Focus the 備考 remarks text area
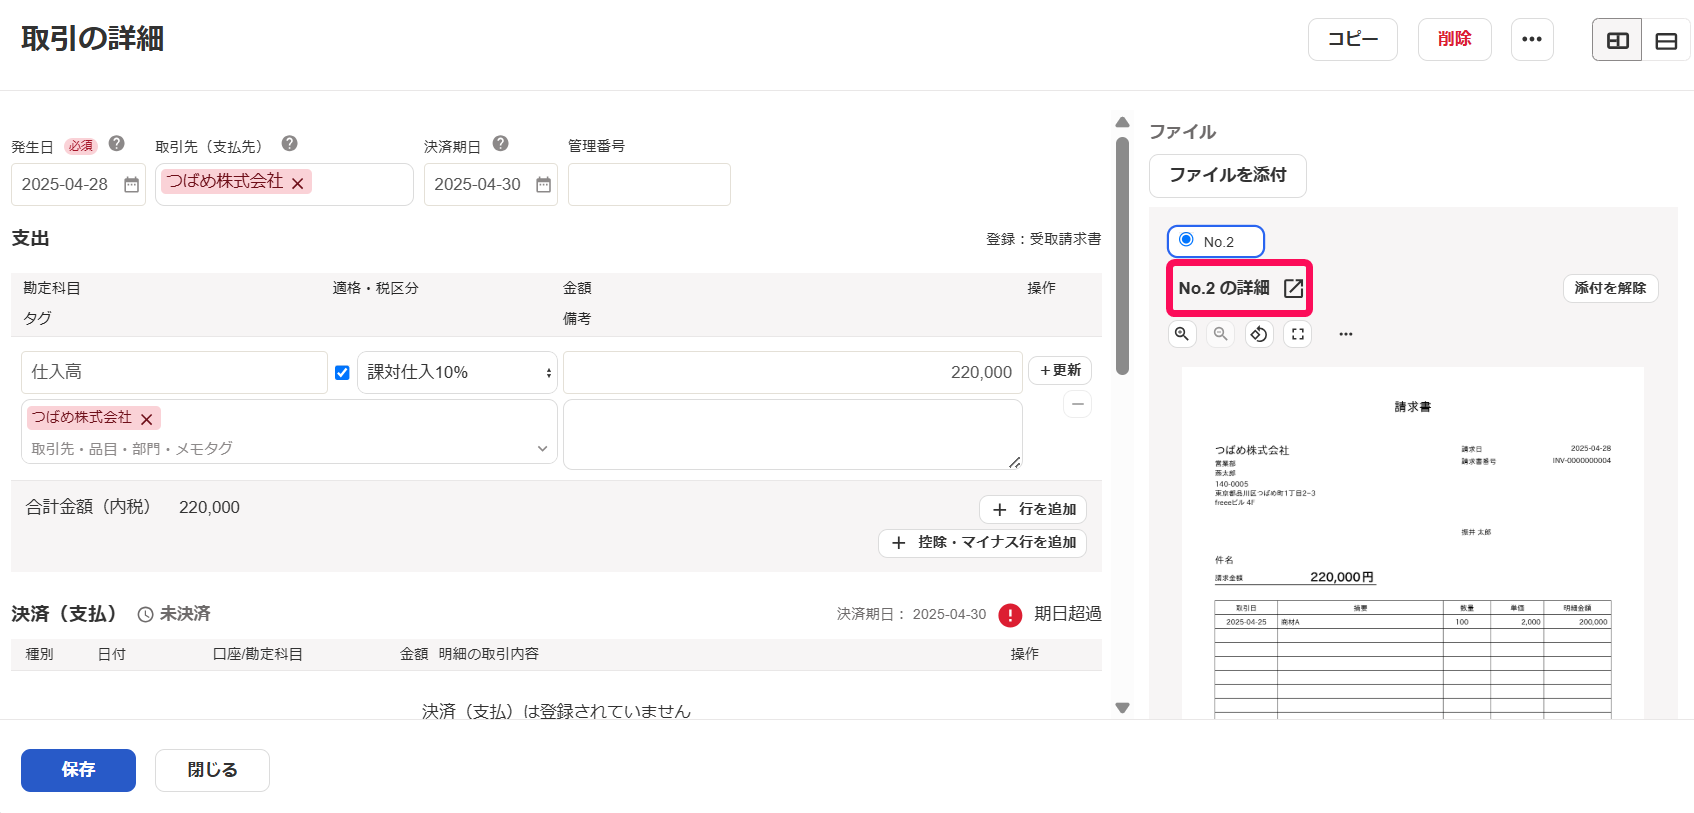The height and width of the screenshot is (813, 1694). click(x=793, y=435)
